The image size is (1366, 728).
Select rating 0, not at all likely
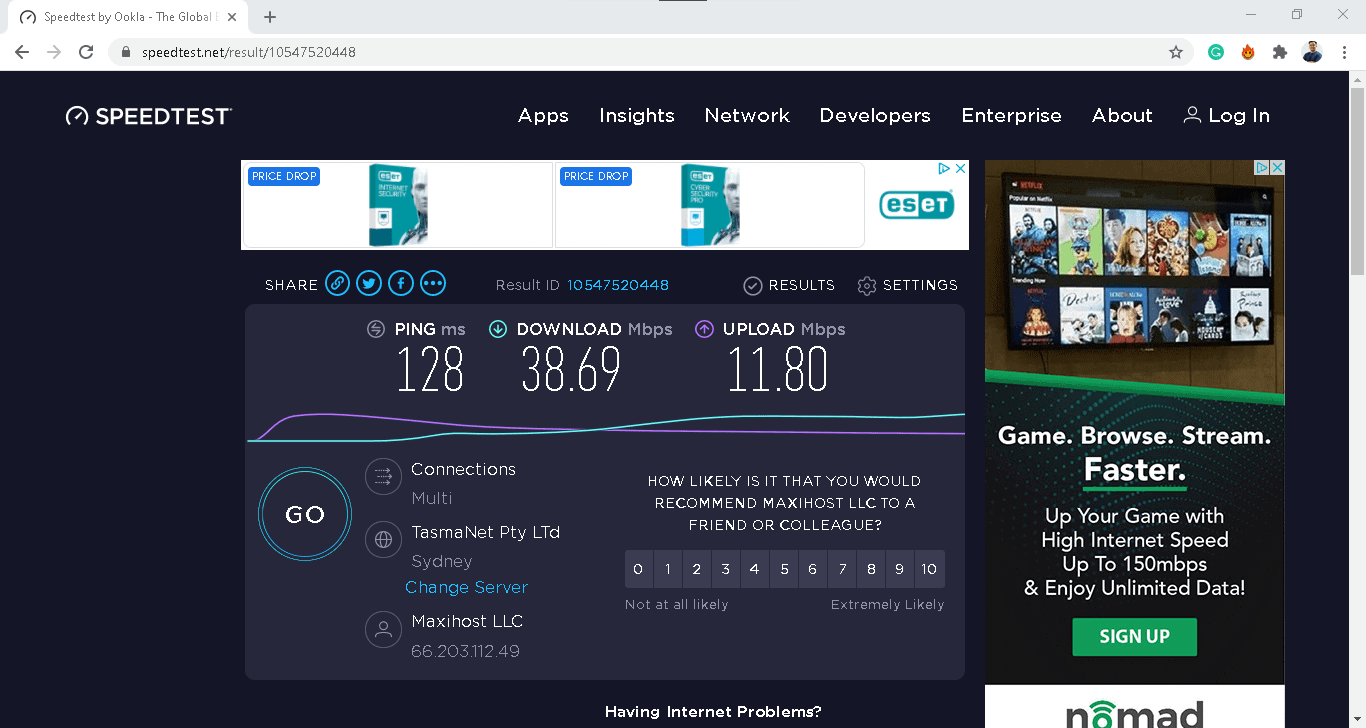click(638, 568)
